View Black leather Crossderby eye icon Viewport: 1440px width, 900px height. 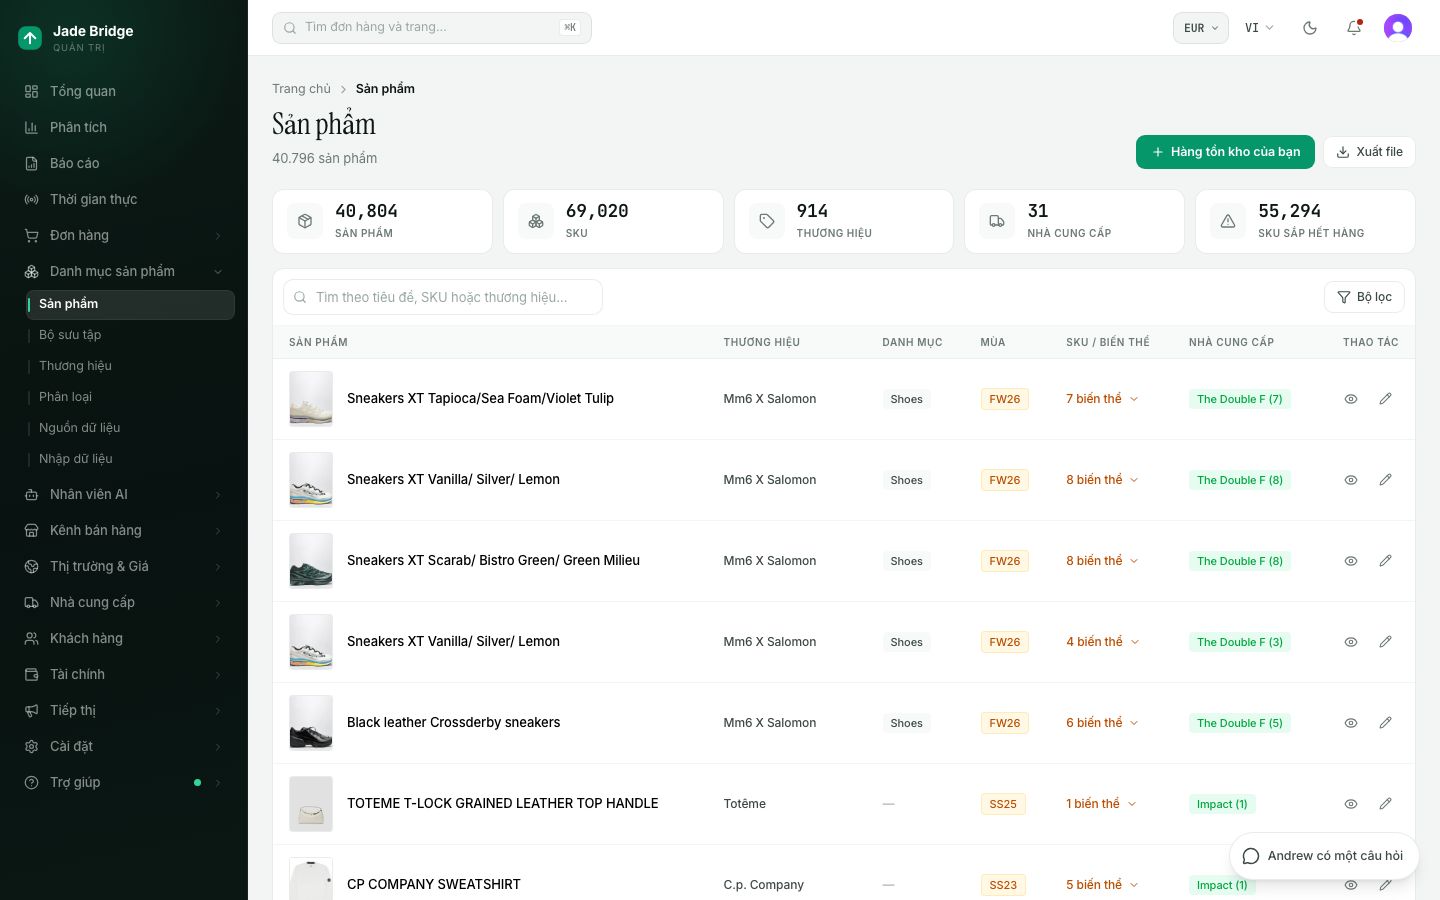[1351, 723]
